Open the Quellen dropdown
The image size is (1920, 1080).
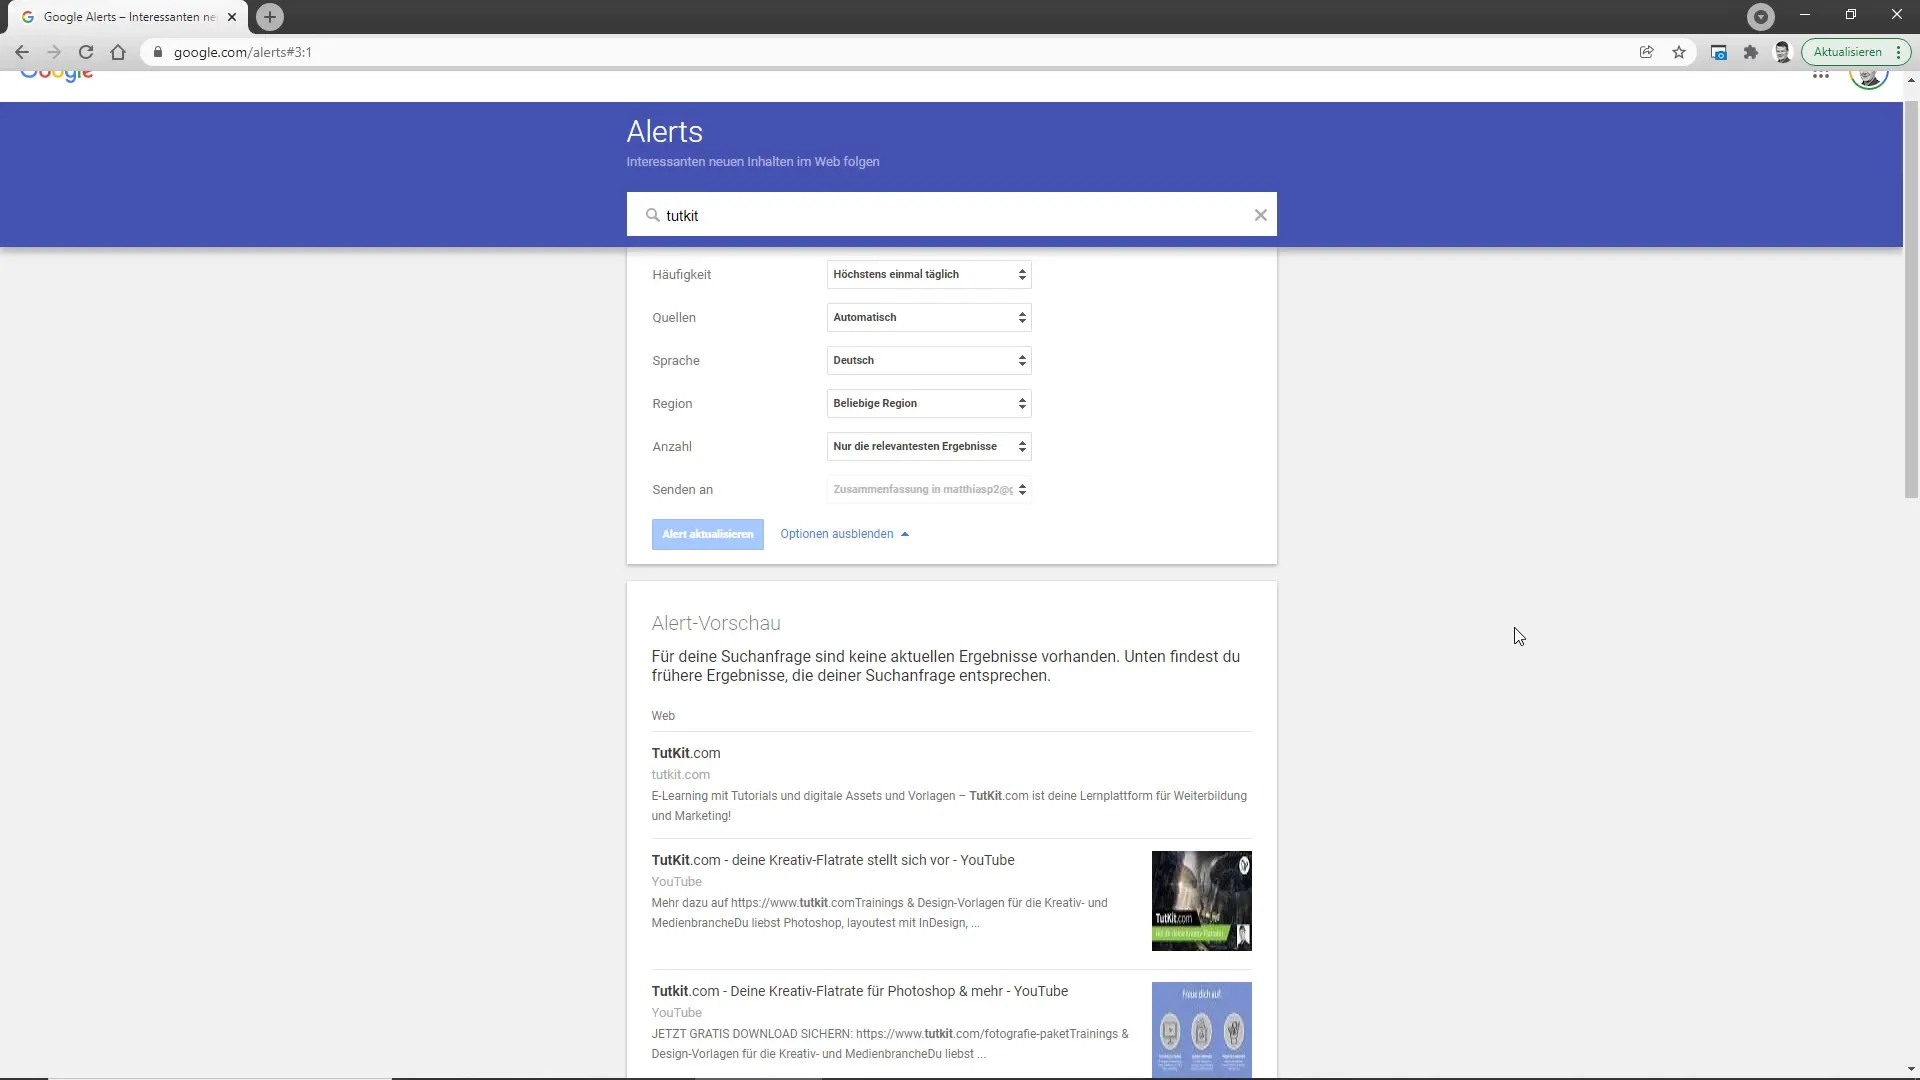(x=929, y=317)
